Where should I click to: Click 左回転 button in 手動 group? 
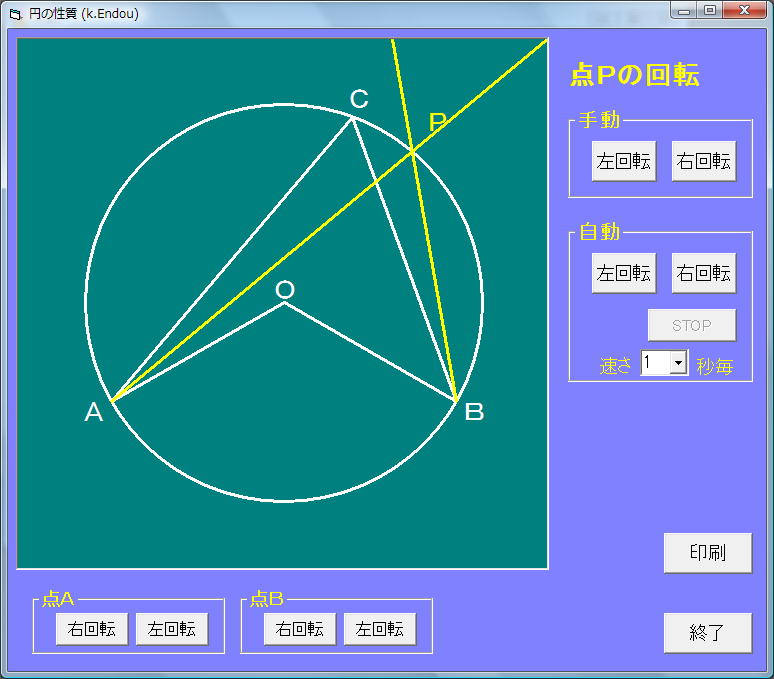(x=624, y=161)
